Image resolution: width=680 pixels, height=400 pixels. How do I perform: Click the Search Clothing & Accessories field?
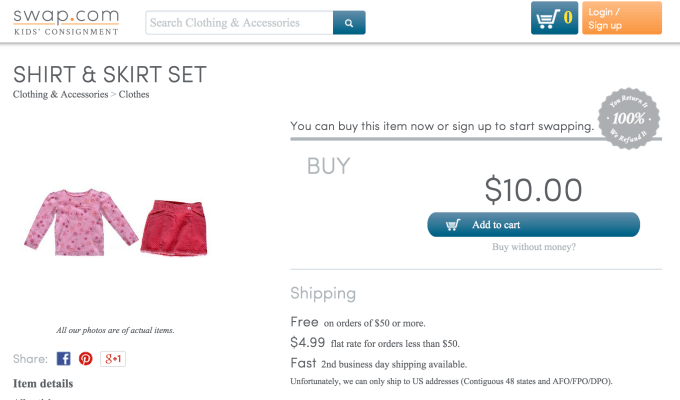(x=239, y=22)
